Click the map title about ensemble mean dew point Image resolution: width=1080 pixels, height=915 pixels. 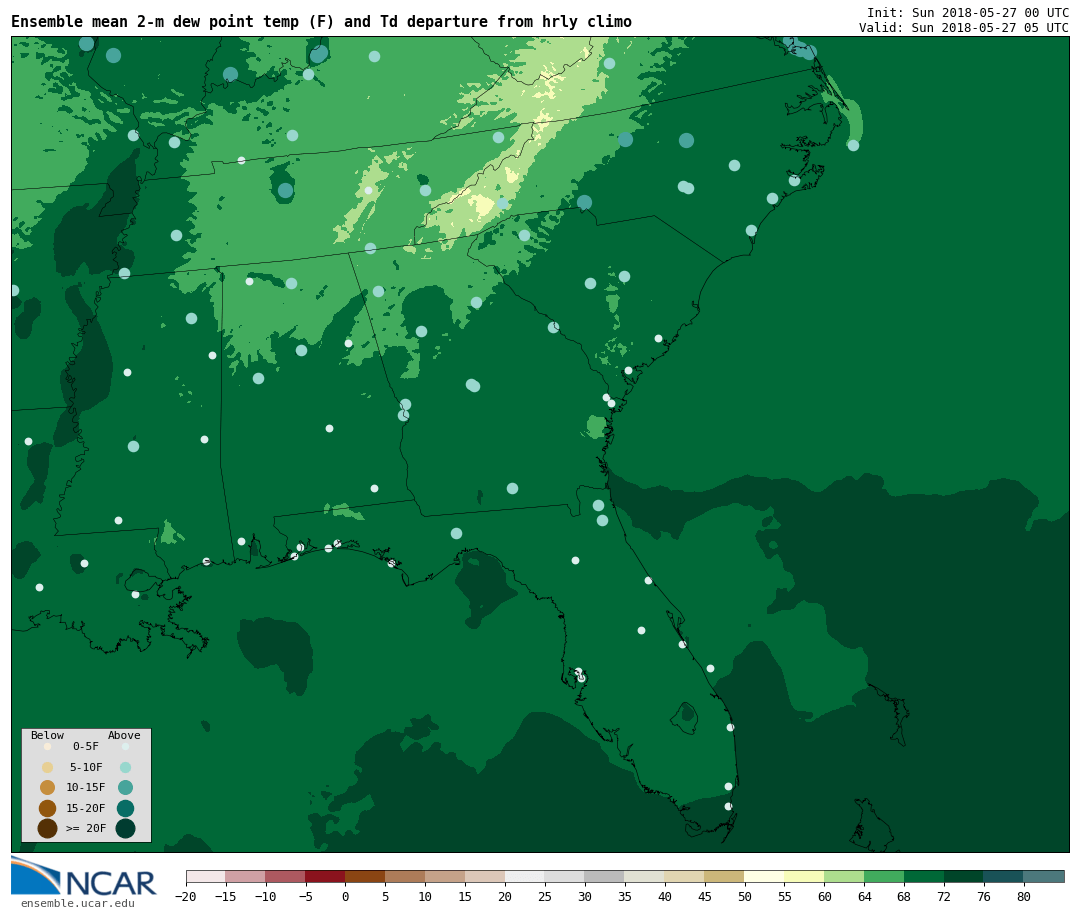click(x=321, y=22)
